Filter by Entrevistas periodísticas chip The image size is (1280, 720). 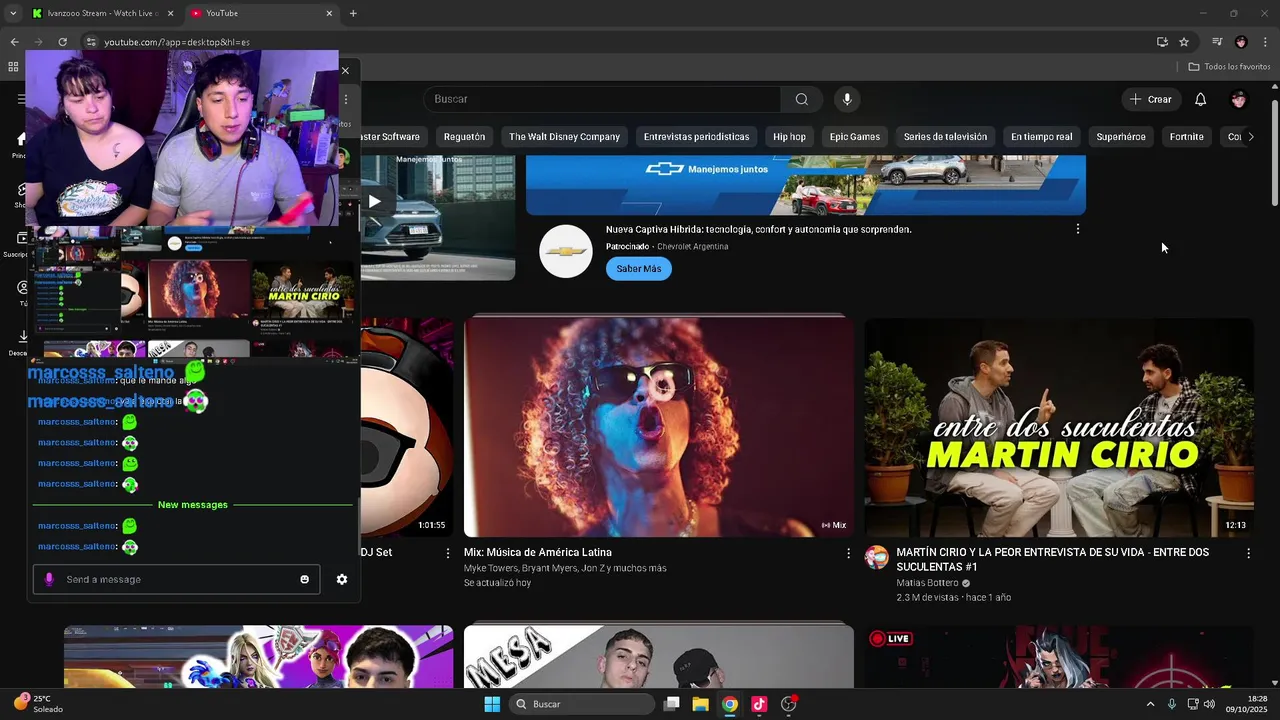point(696,137)
